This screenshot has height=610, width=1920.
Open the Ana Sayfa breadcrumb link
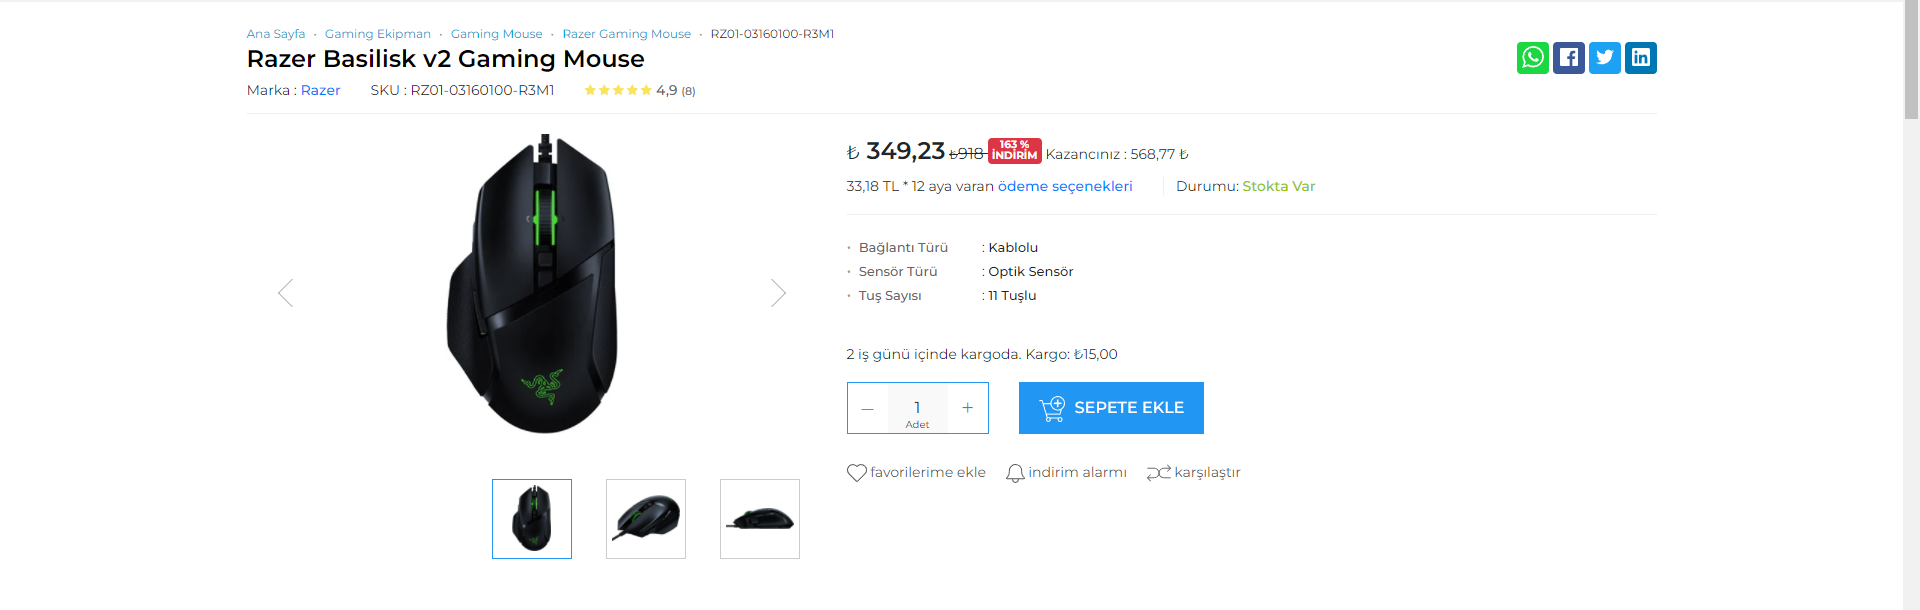(x=276, y=34)
